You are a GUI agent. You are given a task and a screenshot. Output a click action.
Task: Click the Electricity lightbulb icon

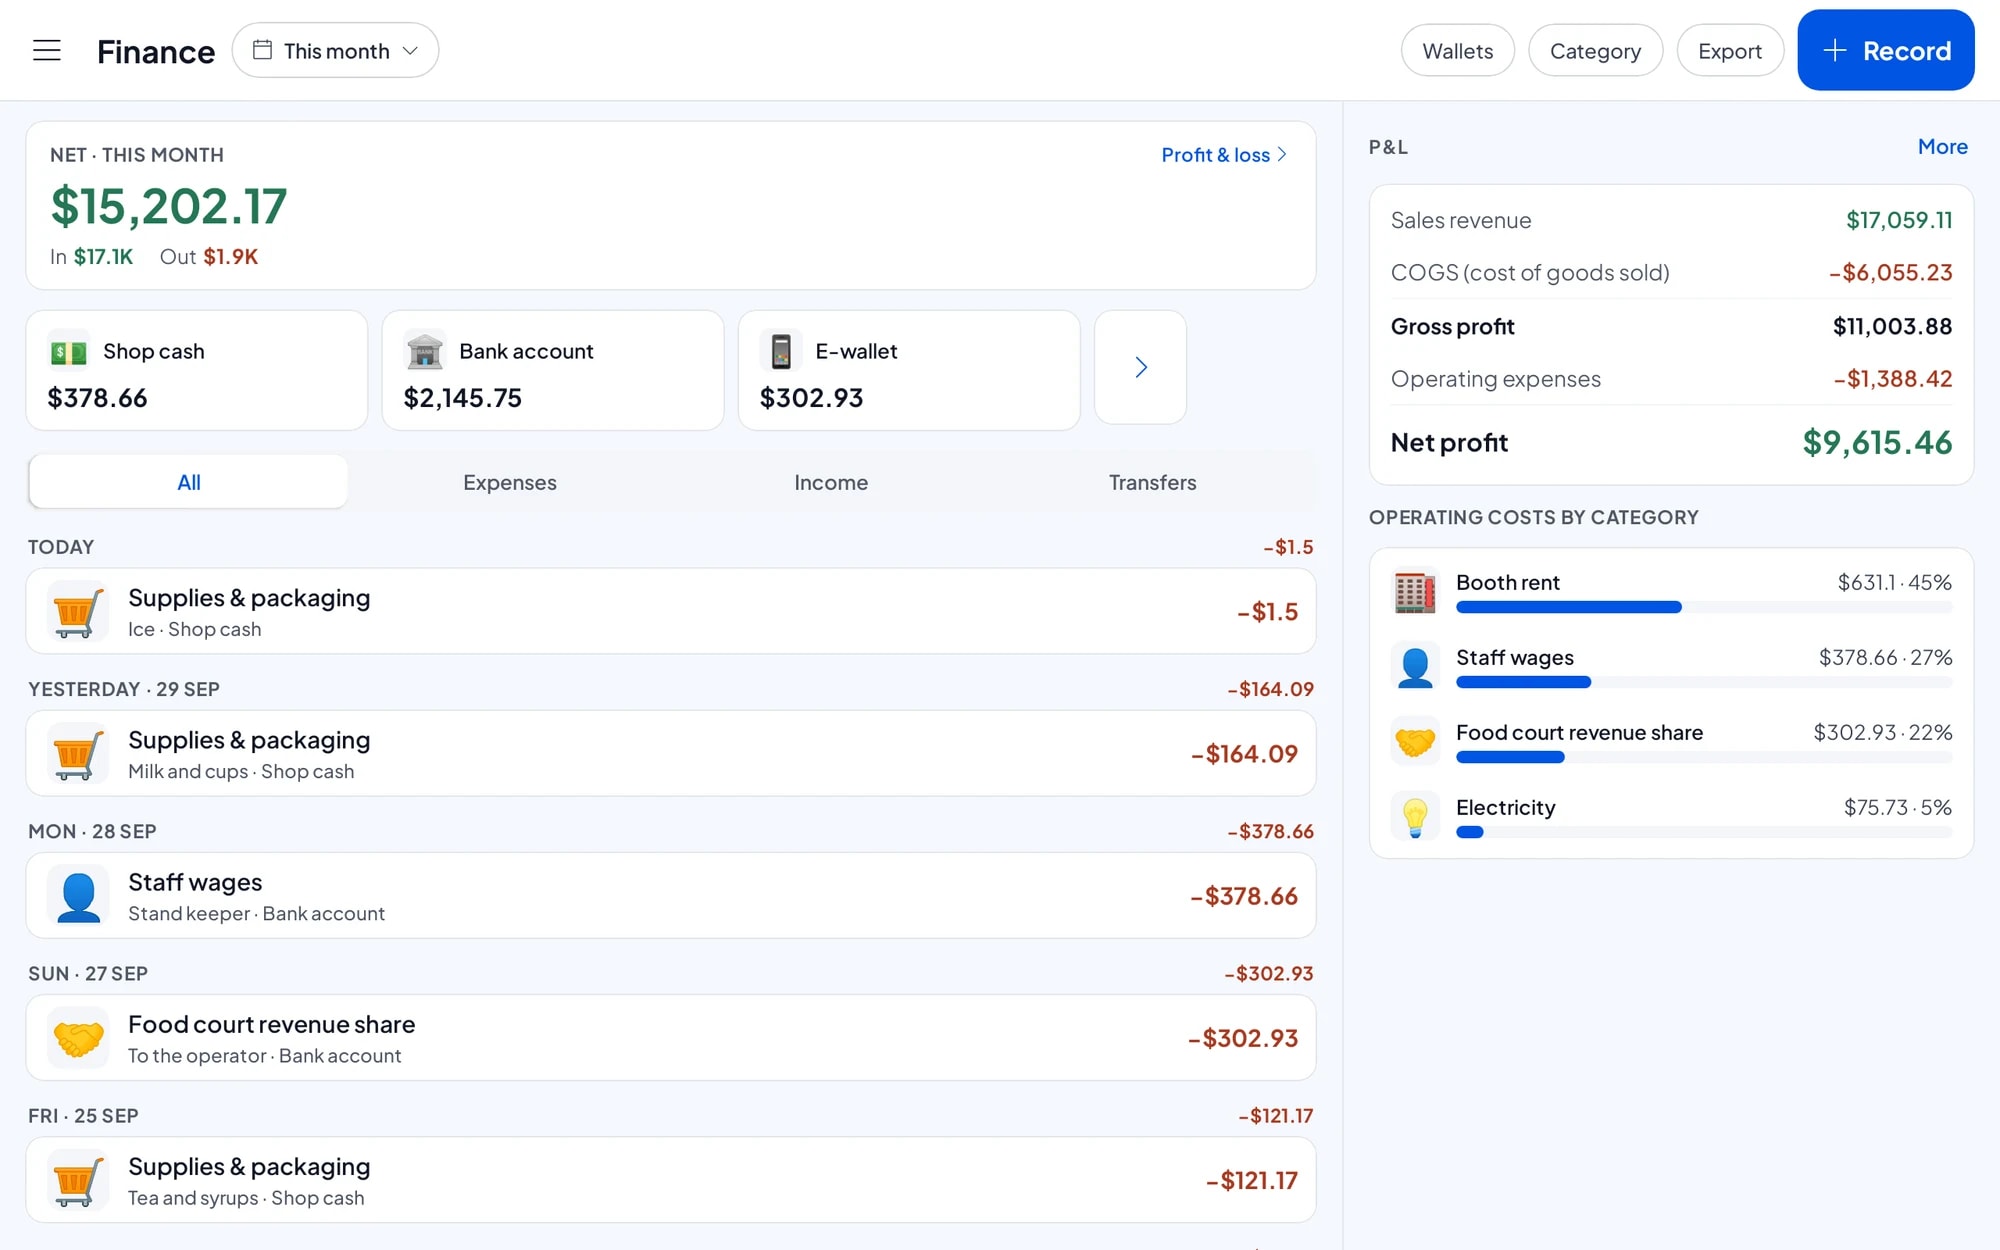(x=1415, y=817)
